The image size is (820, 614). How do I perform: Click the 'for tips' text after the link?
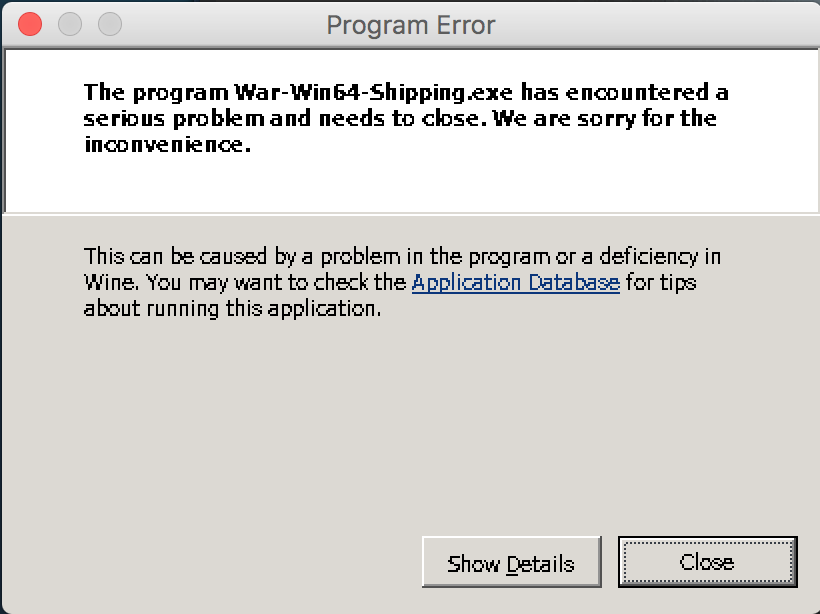661,283
